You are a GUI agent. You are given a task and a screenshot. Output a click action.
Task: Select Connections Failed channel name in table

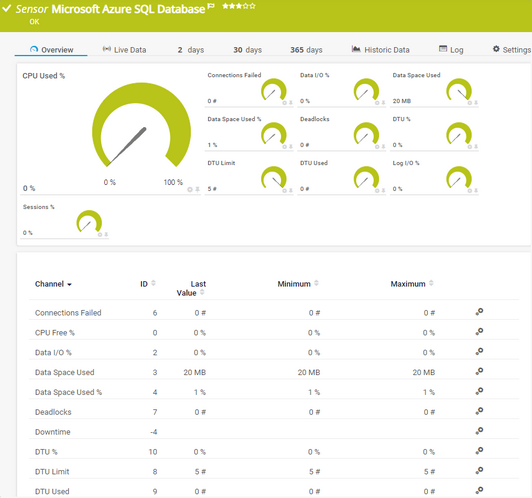(68, 313)
